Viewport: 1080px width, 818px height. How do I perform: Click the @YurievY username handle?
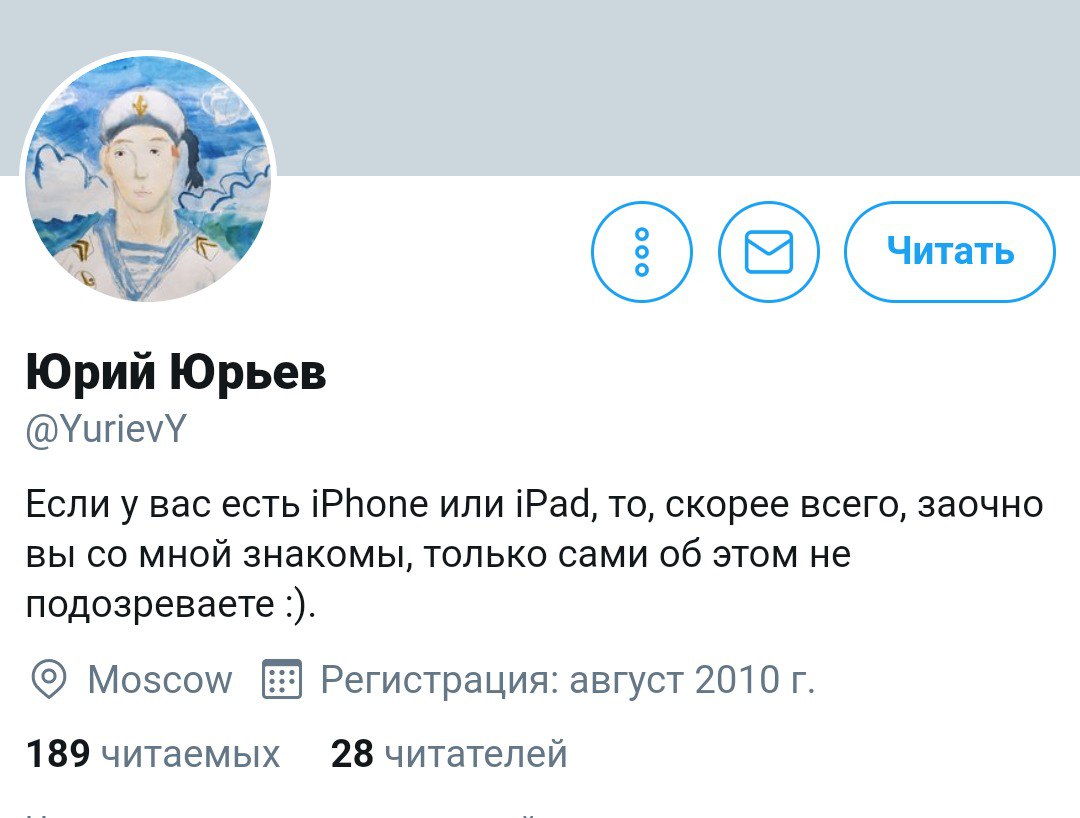pos(106,430)
